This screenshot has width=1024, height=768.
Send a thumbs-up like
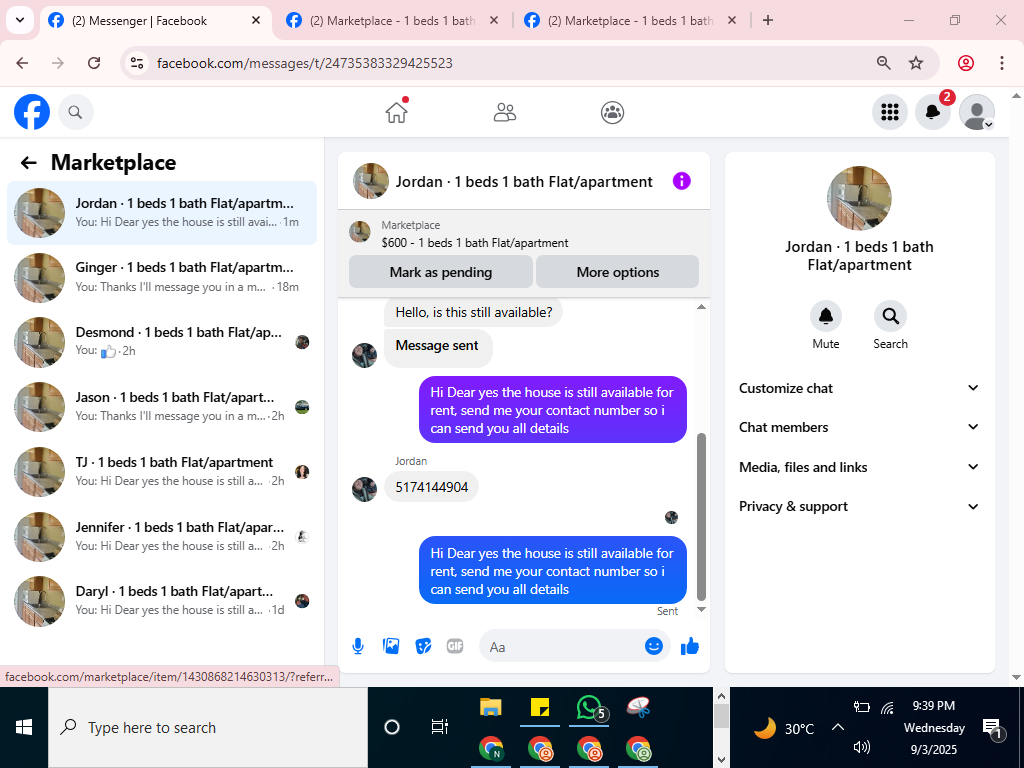click(x=690, y=647)
